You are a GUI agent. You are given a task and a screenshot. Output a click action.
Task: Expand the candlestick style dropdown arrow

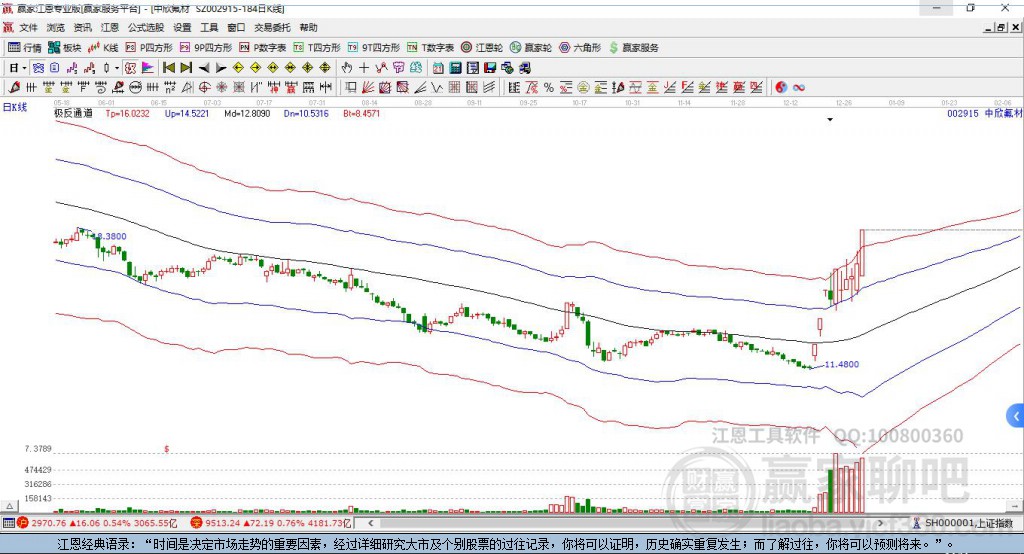117,68
